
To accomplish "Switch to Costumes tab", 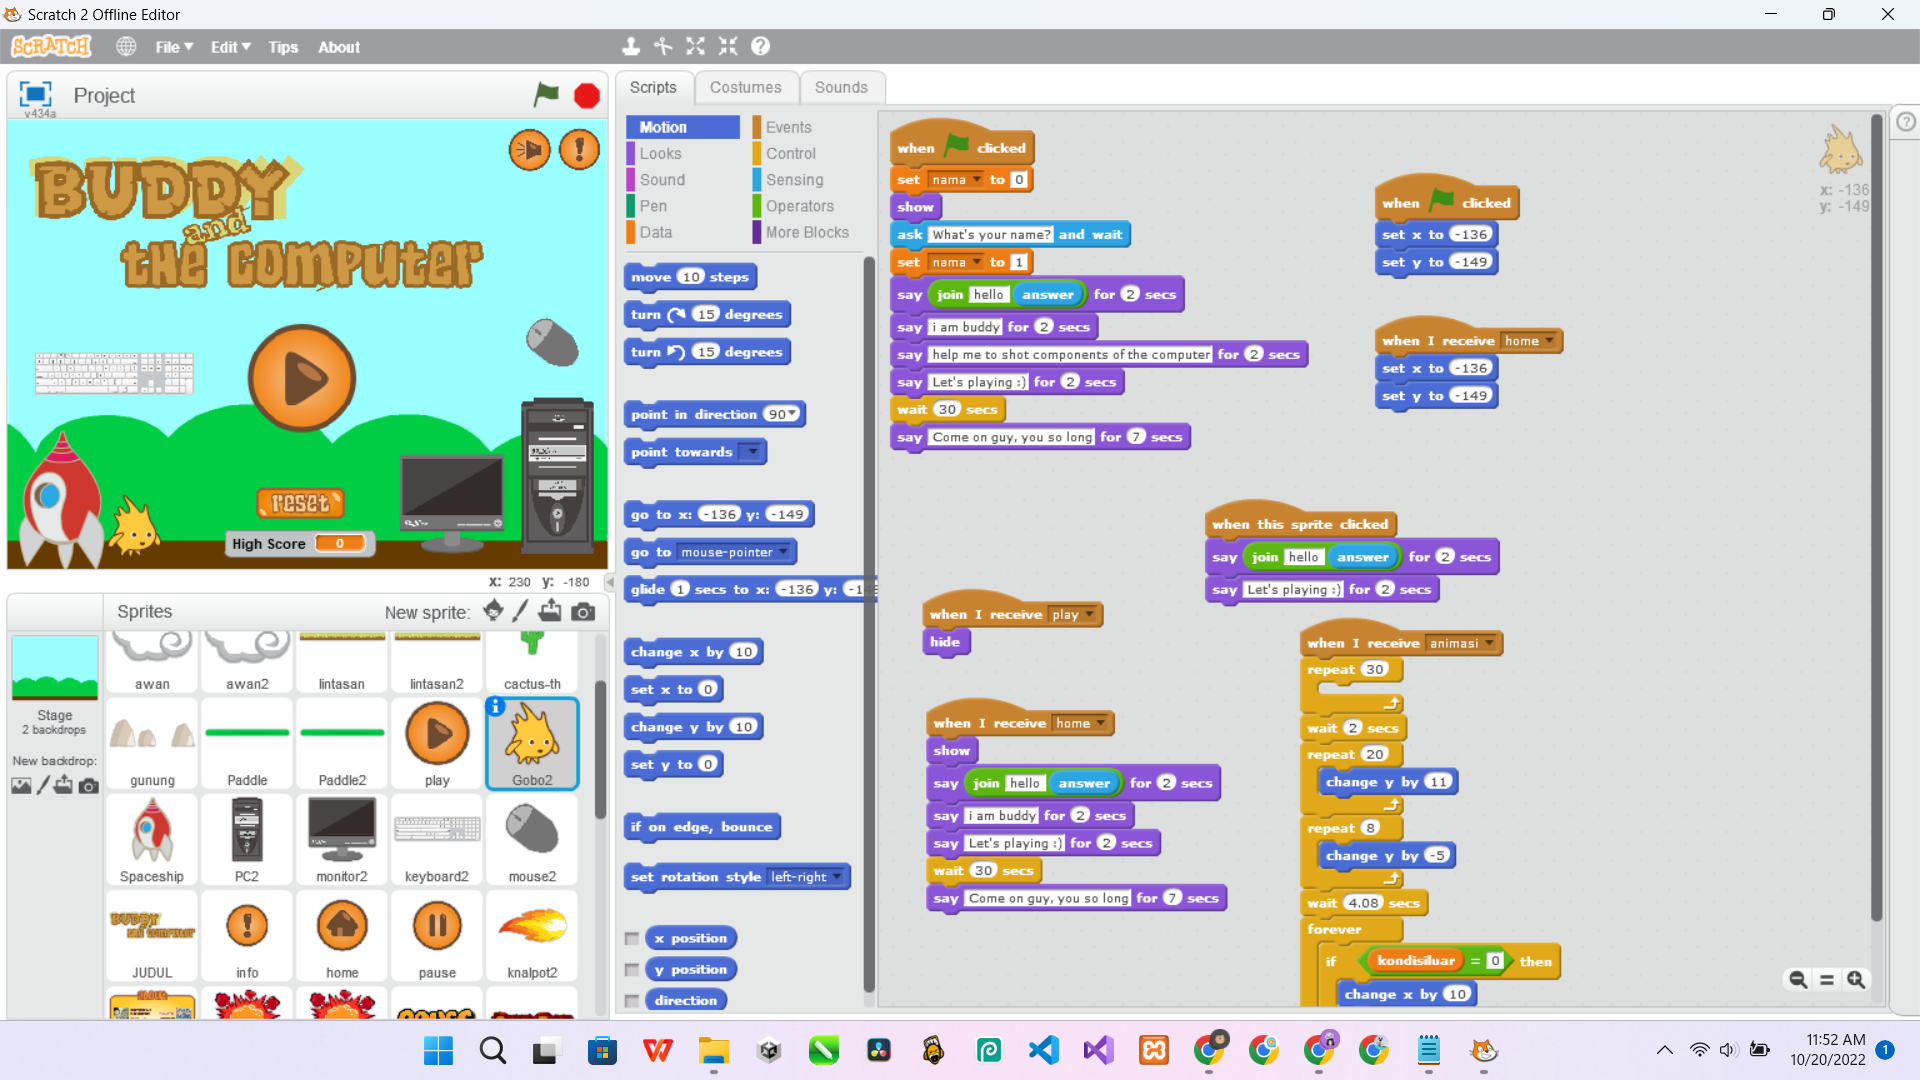I will pyautogui.click(x=746, y=88).
